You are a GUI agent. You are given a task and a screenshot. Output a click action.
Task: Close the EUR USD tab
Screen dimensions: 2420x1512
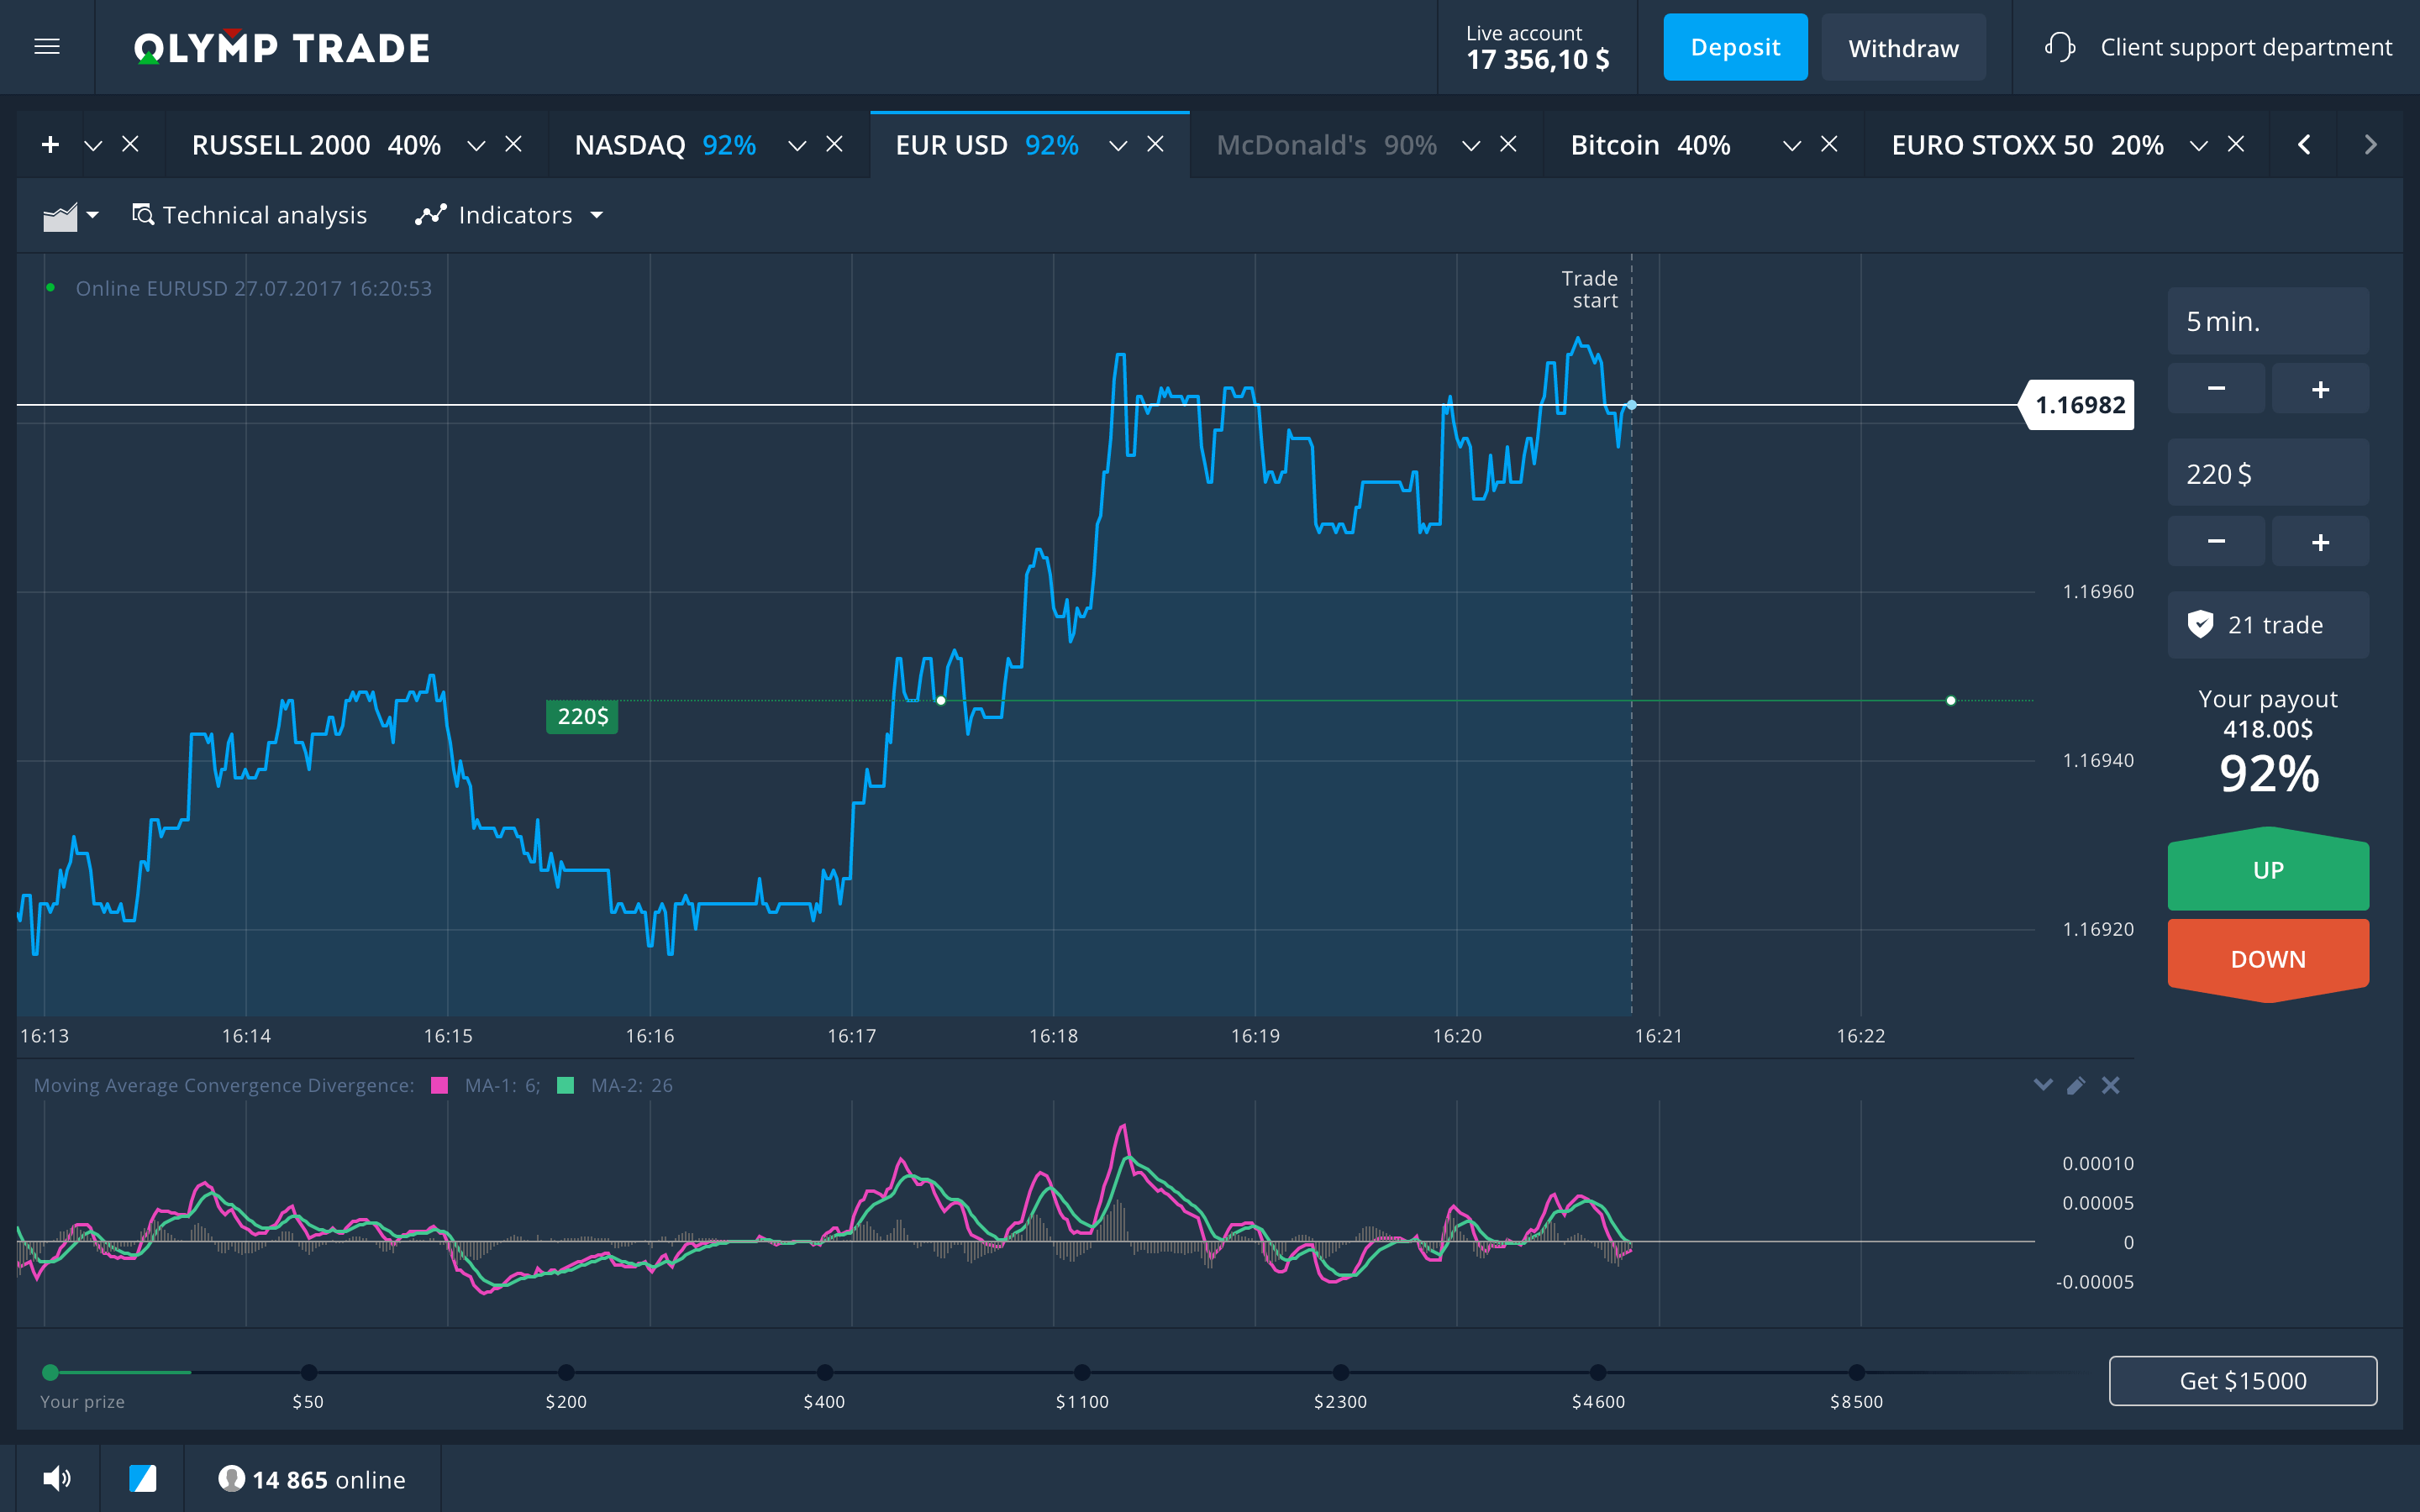coord(1155,144)
